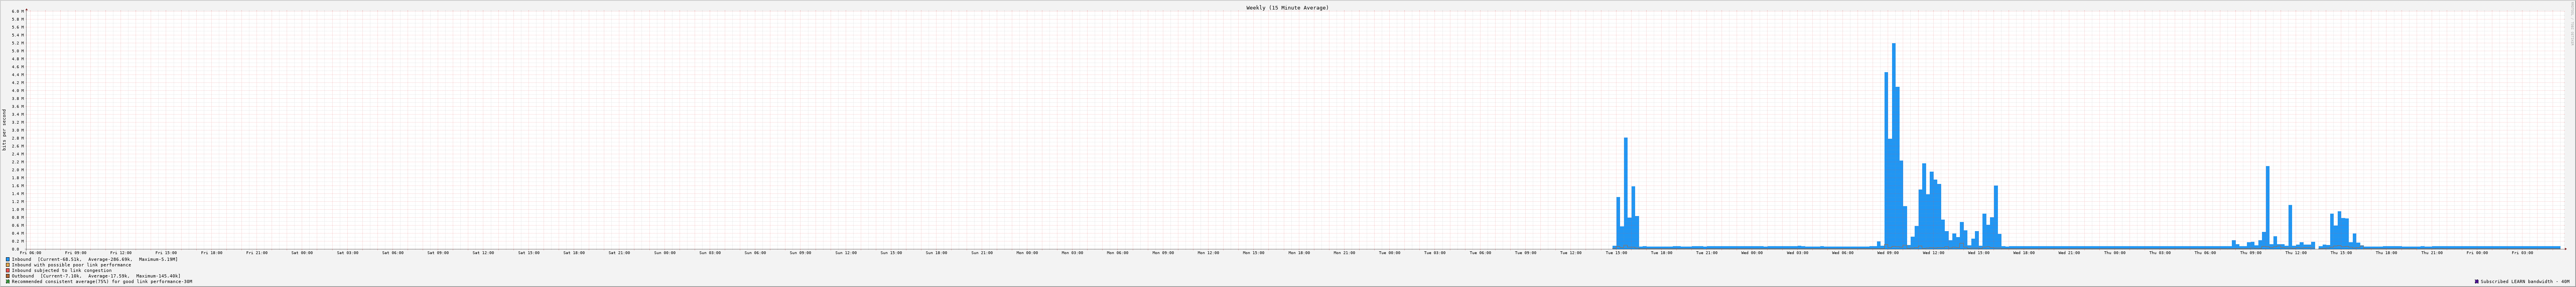
Task: Click the Wed 09:00 time axis label
Action: pyautogui.click(x=1888, y=253)
